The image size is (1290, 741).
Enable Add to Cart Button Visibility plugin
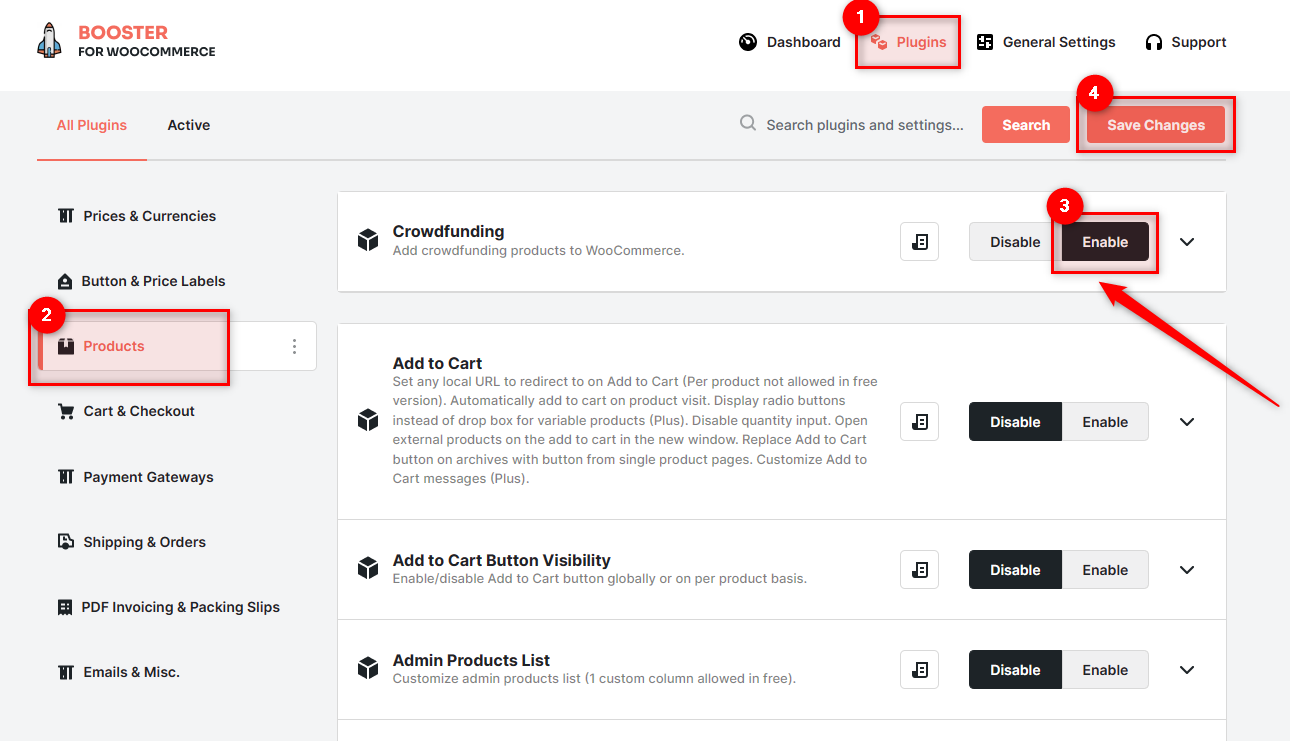pos(1105,570)
